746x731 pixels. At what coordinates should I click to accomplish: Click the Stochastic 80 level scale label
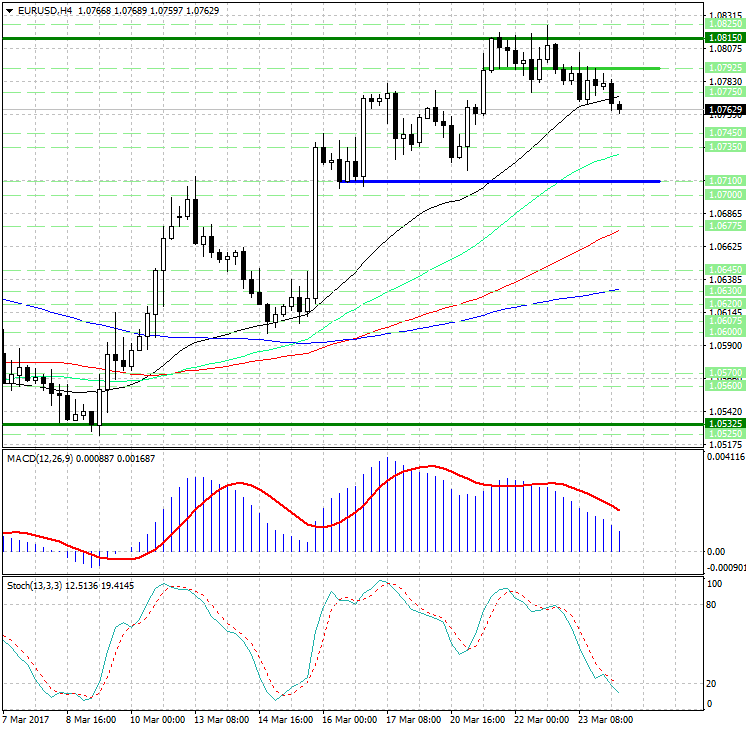coord(714,604)
